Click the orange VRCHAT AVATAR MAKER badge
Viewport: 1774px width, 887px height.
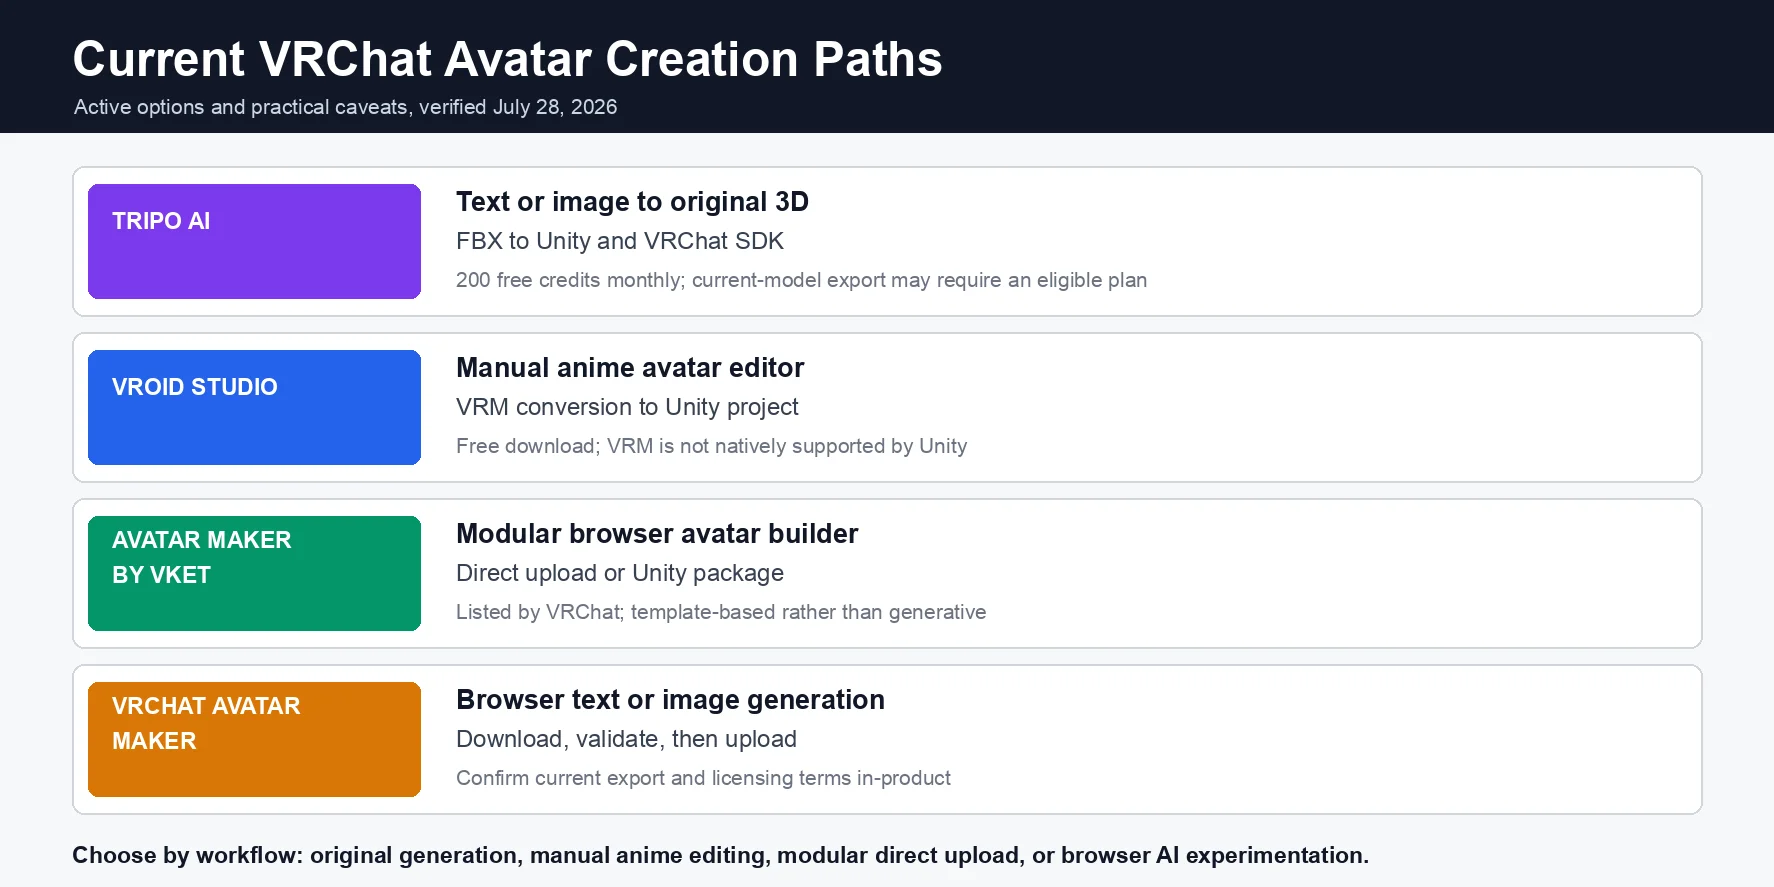tap(254, 739)
